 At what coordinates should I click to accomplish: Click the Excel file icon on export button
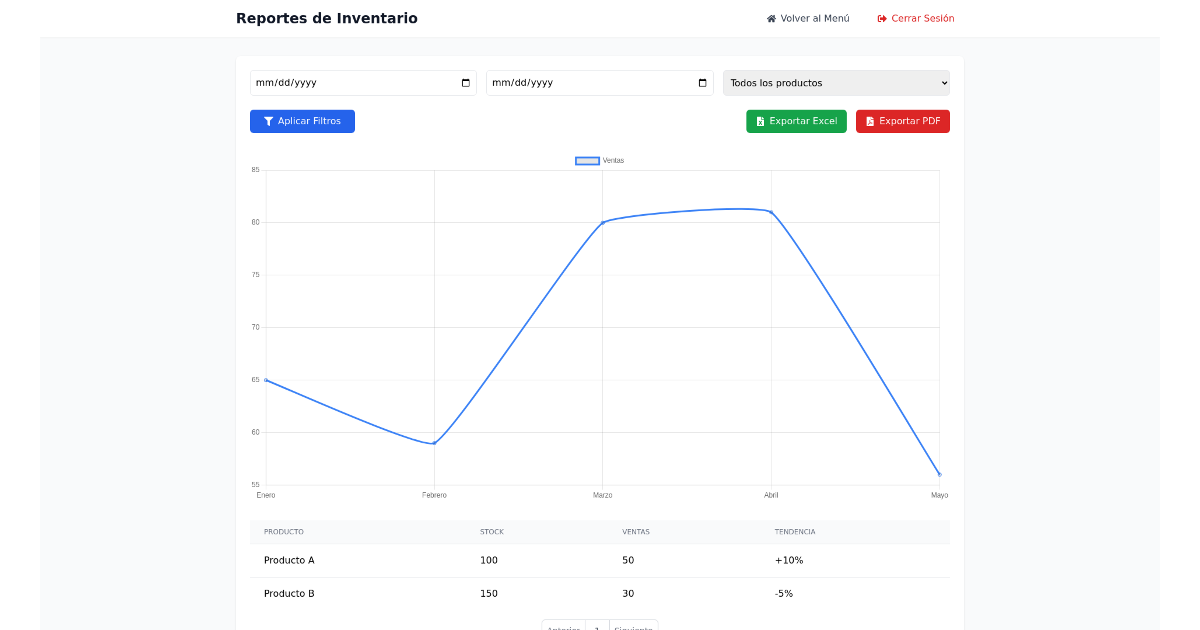click(x=761, y=121)
